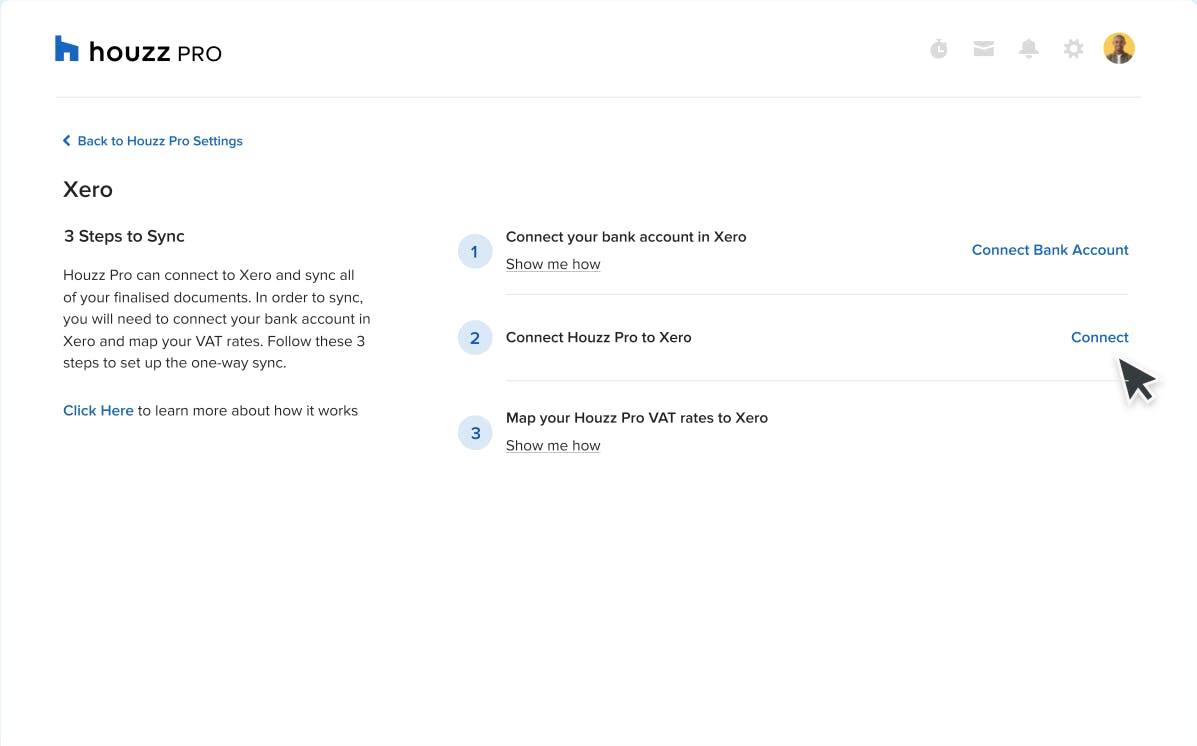This screenshot has height=746, width=1197.
Task: Open the user profile avatar
Action: [1118, 48]
